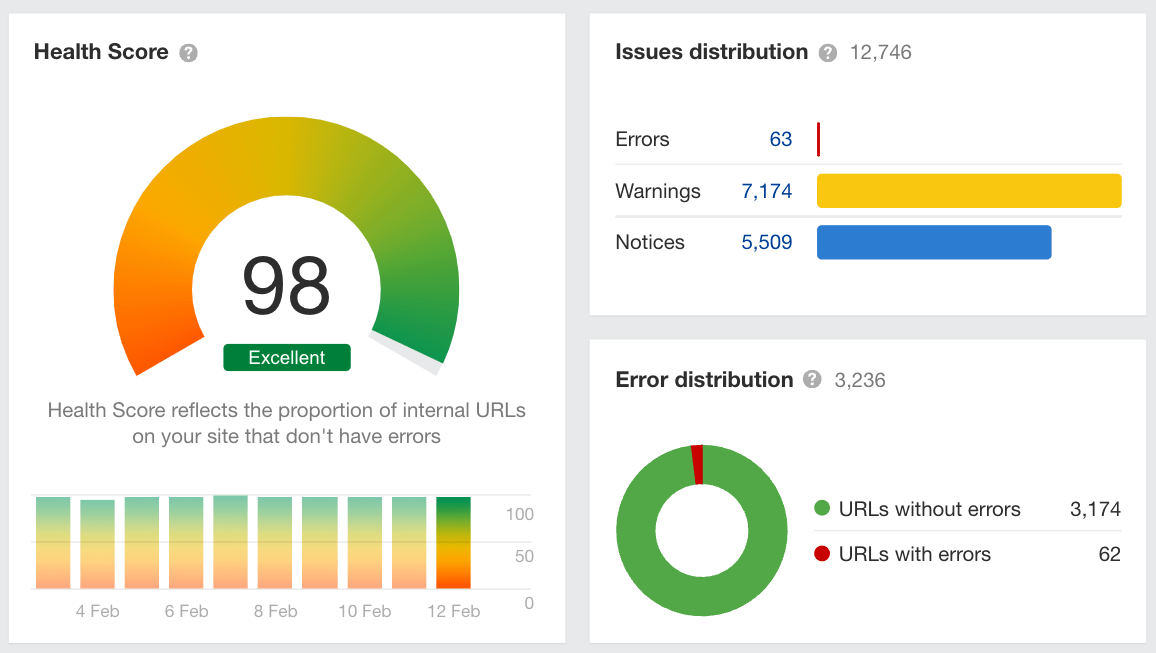
Task: Click the blue Notices bar
Action: [x=933, y=242]
